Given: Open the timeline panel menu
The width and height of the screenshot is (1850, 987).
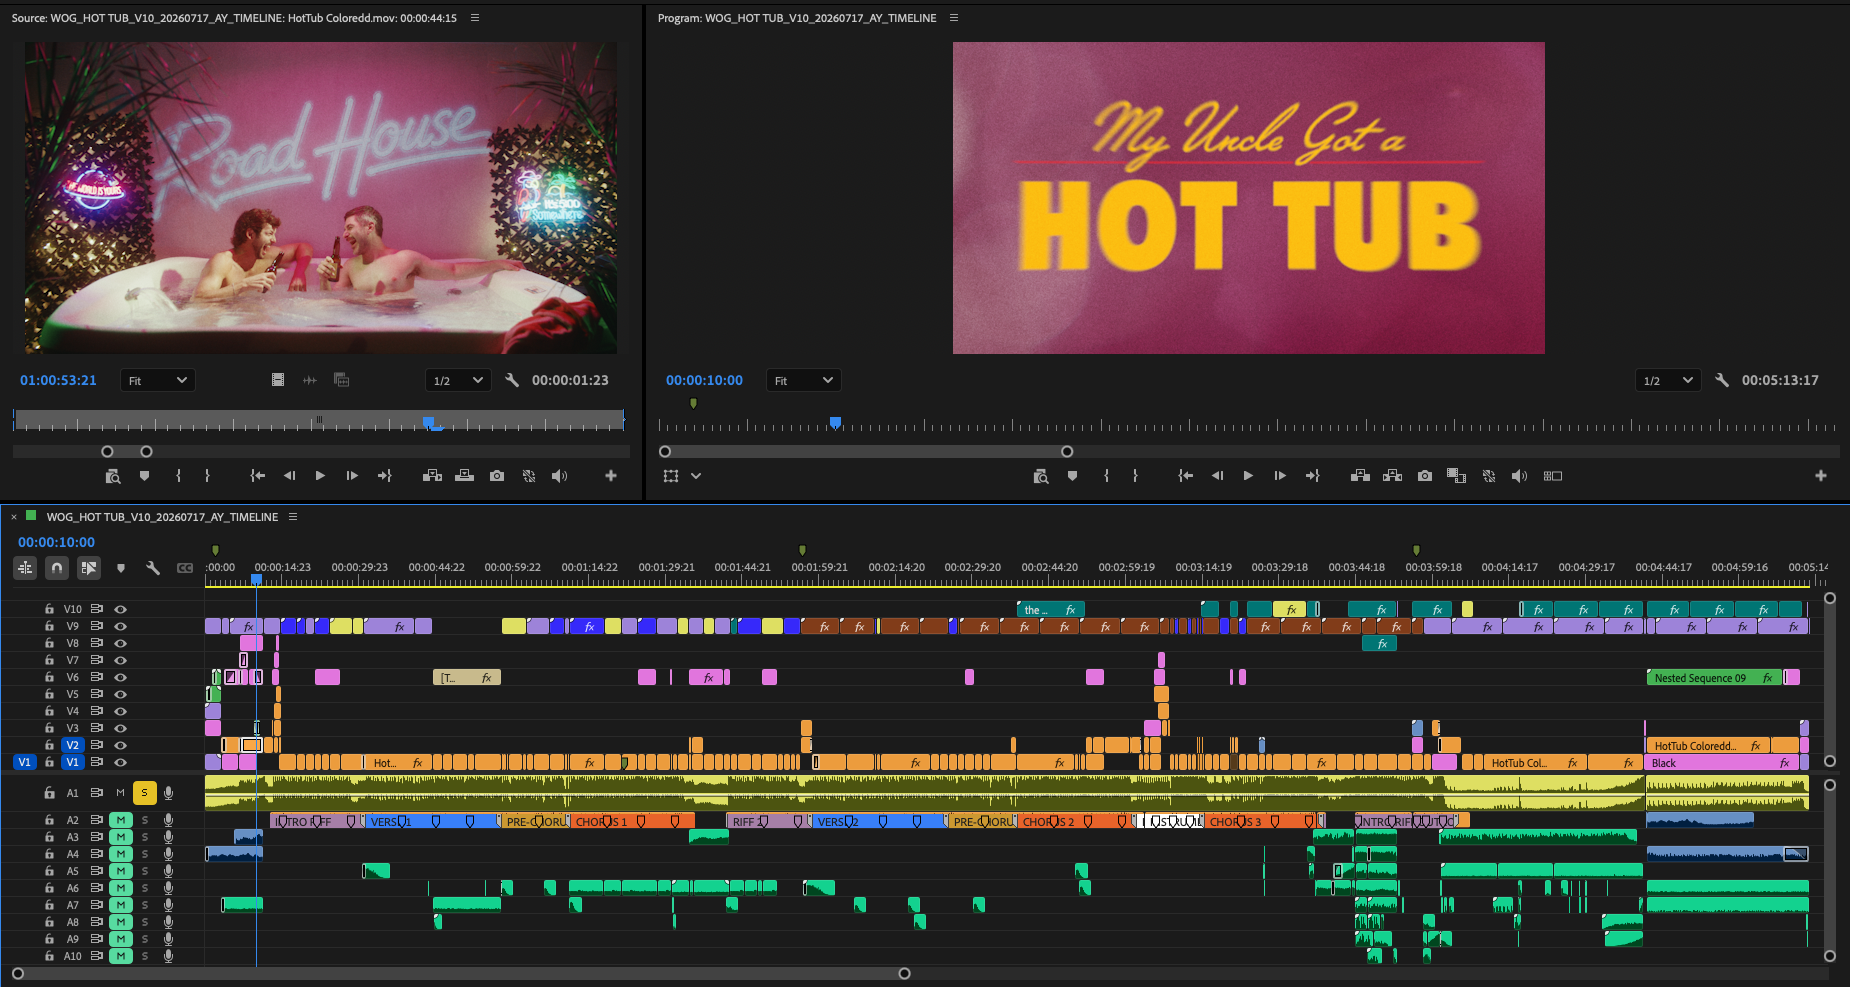Looking at the screenshot, I should coord(293,517).
